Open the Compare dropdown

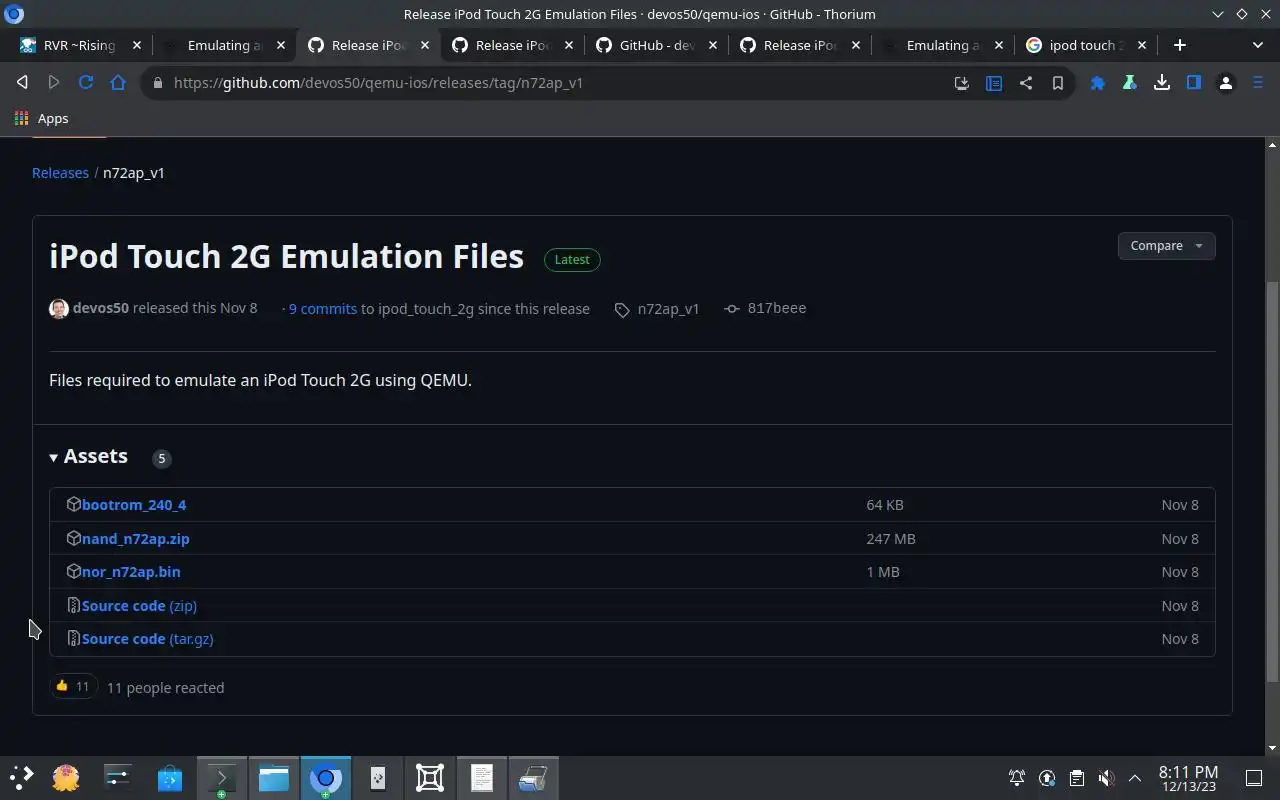(x=1166, y=246)
